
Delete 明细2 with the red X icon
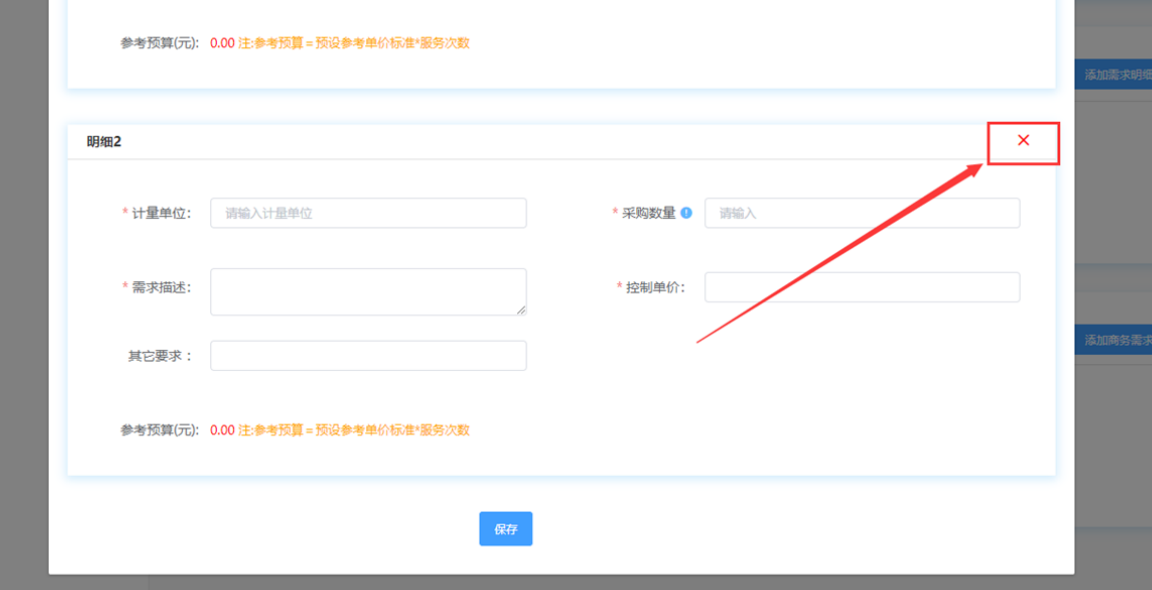coord(1023,141)
